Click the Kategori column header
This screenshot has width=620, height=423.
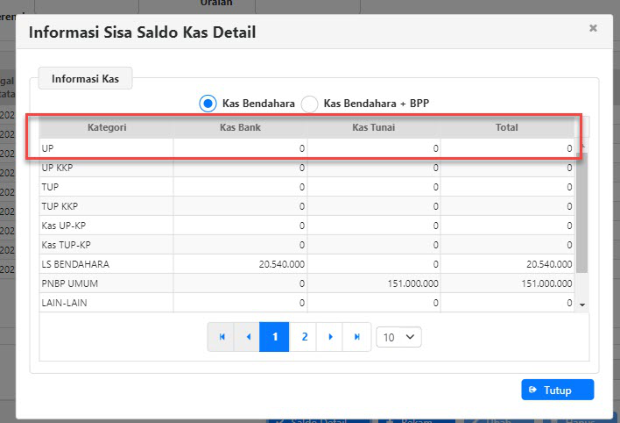106,128
